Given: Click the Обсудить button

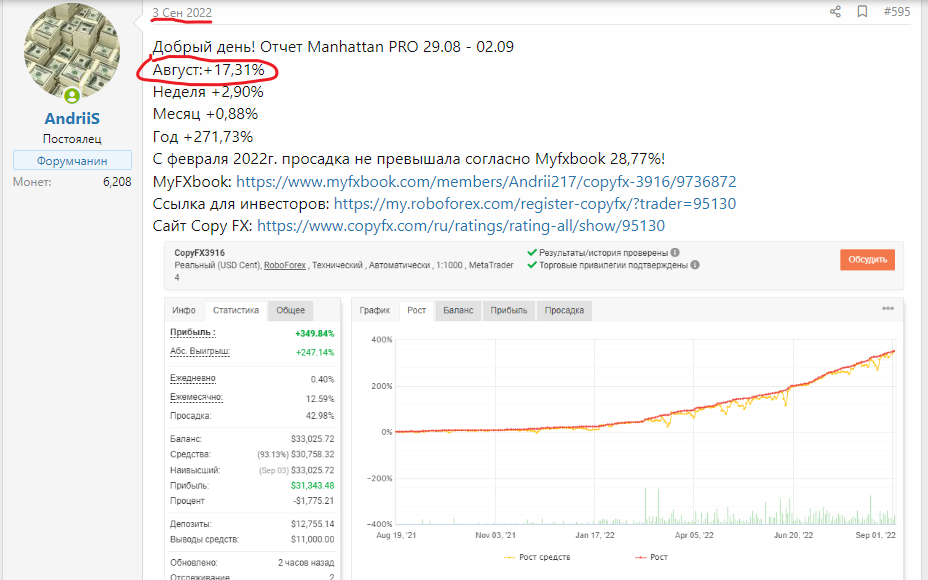Looking at the screenshot, I should click(867, 259).
